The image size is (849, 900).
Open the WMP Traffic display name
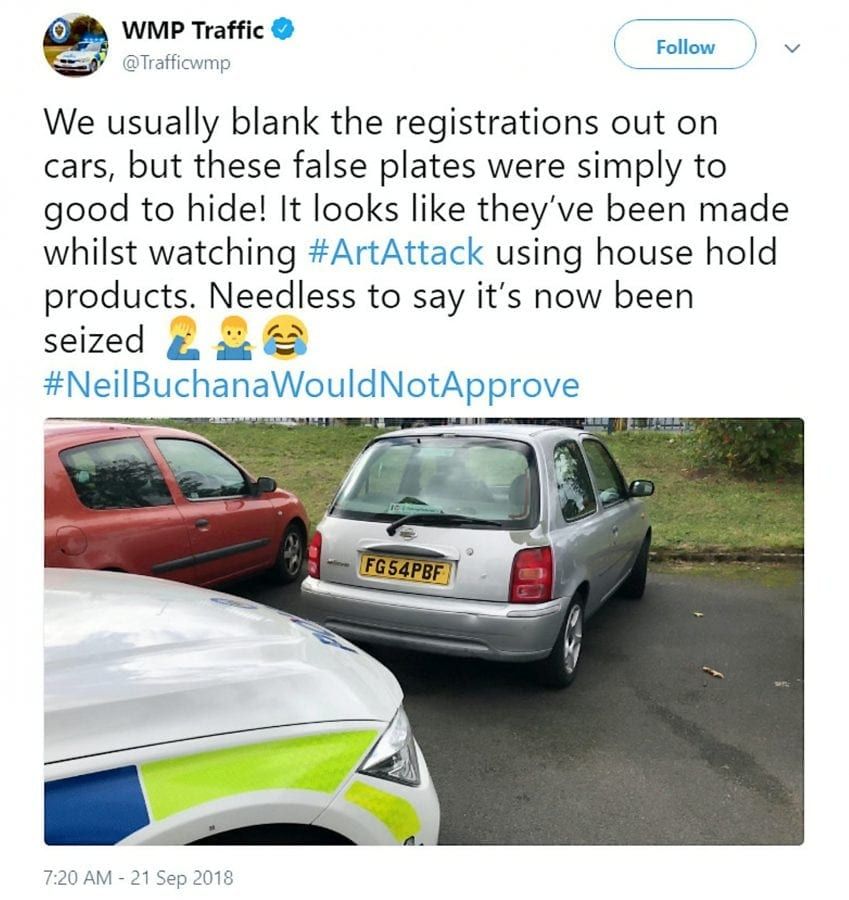click(192, 30)
